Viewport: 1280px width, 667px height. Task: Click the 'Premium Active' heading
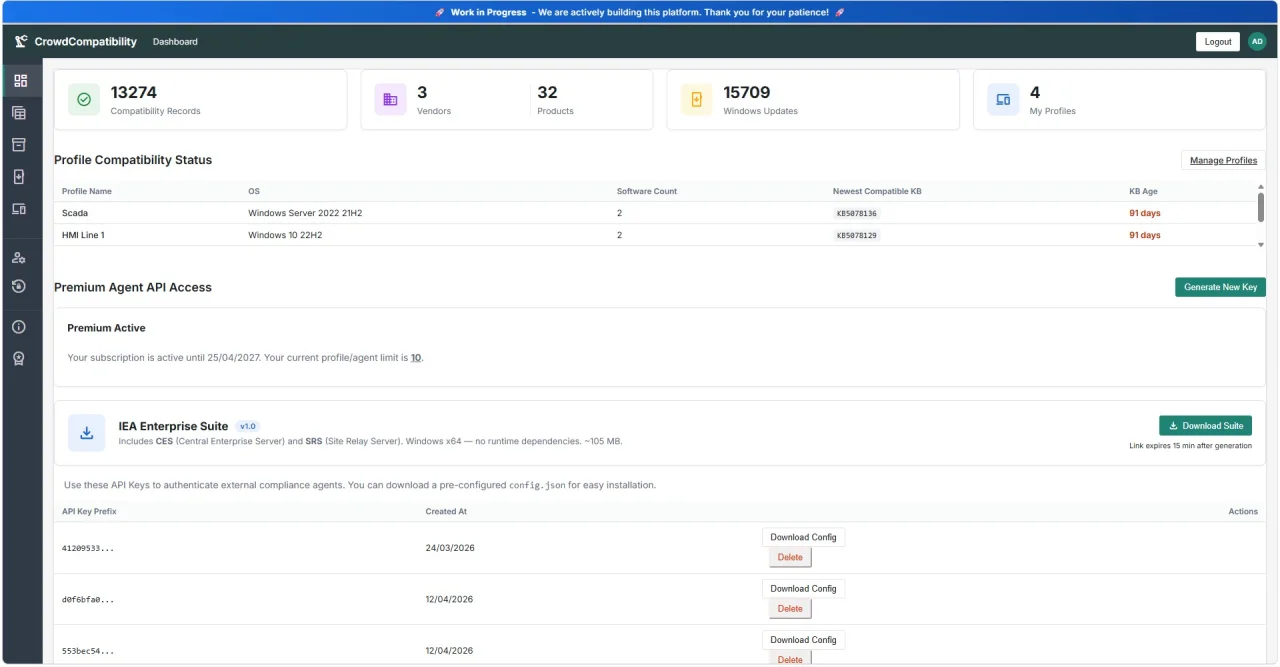point(106,328)
